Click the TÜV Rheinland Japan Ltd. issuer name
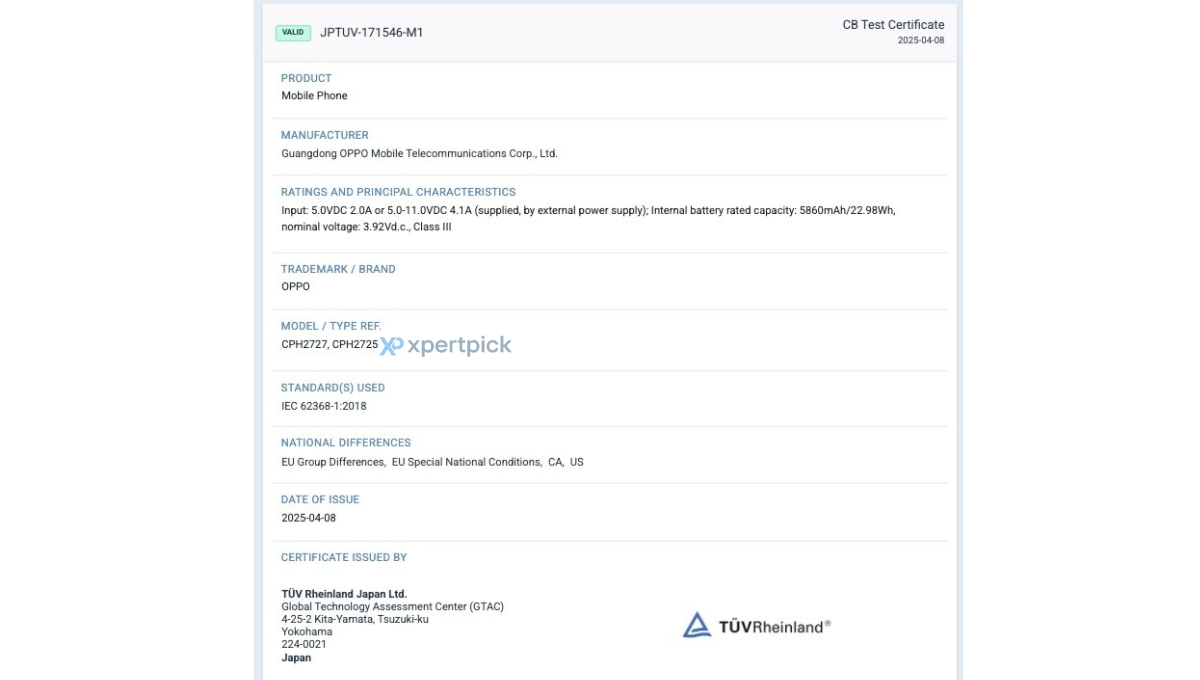Screen dimensions: 1200x680 tap(344, 594)
